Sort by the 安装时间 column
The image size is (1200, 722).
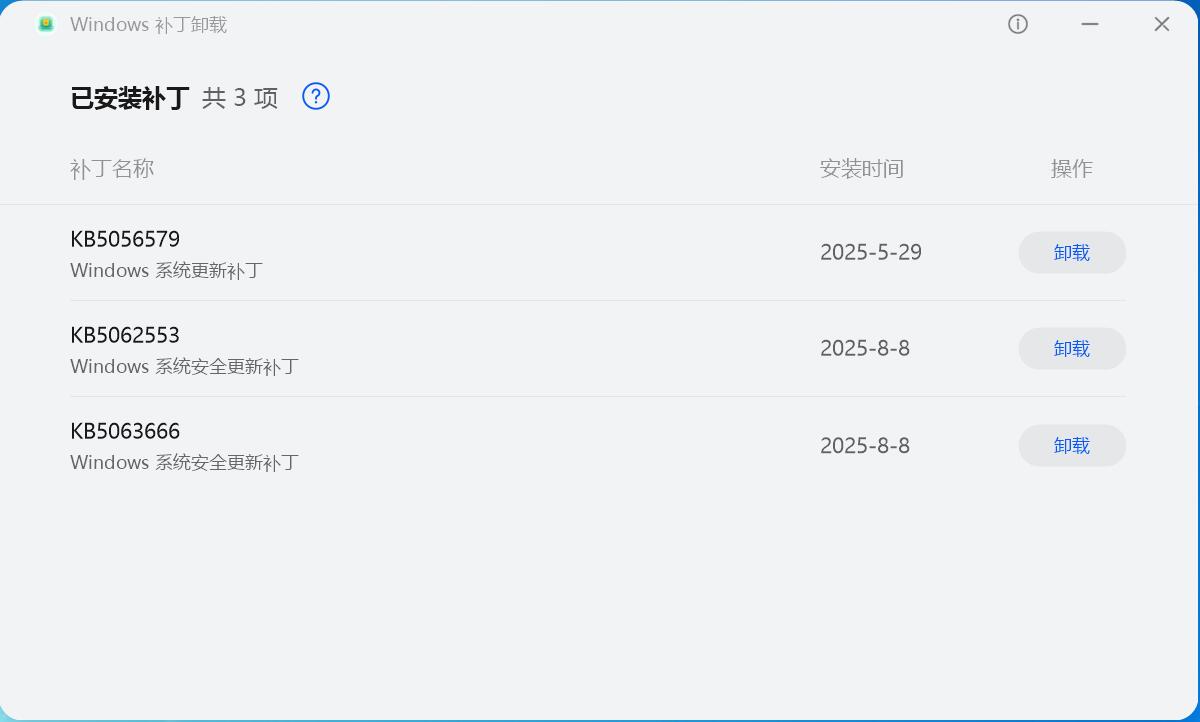coord(862,168)
